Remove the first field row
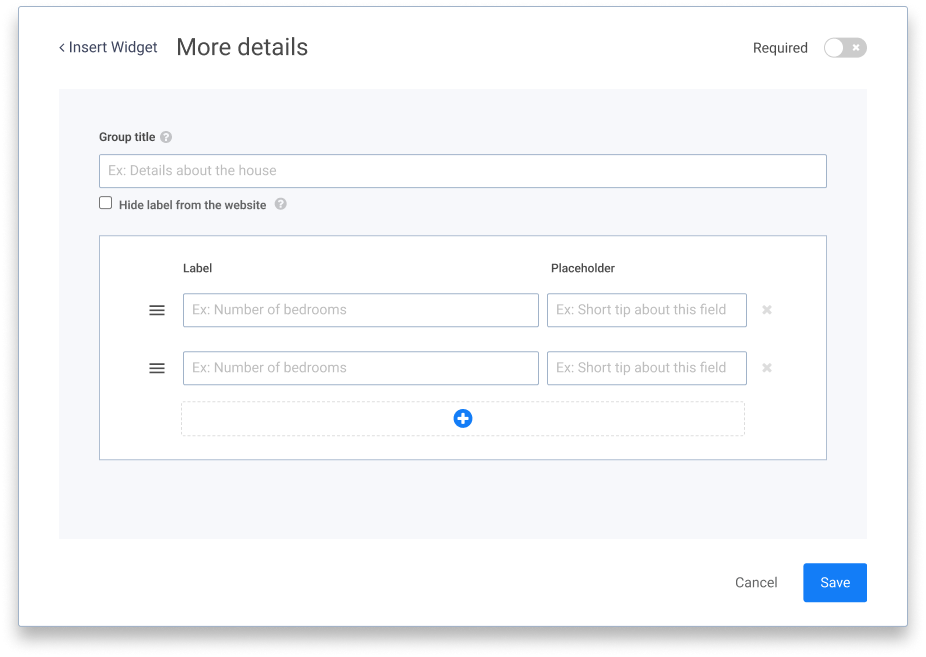 767,310
